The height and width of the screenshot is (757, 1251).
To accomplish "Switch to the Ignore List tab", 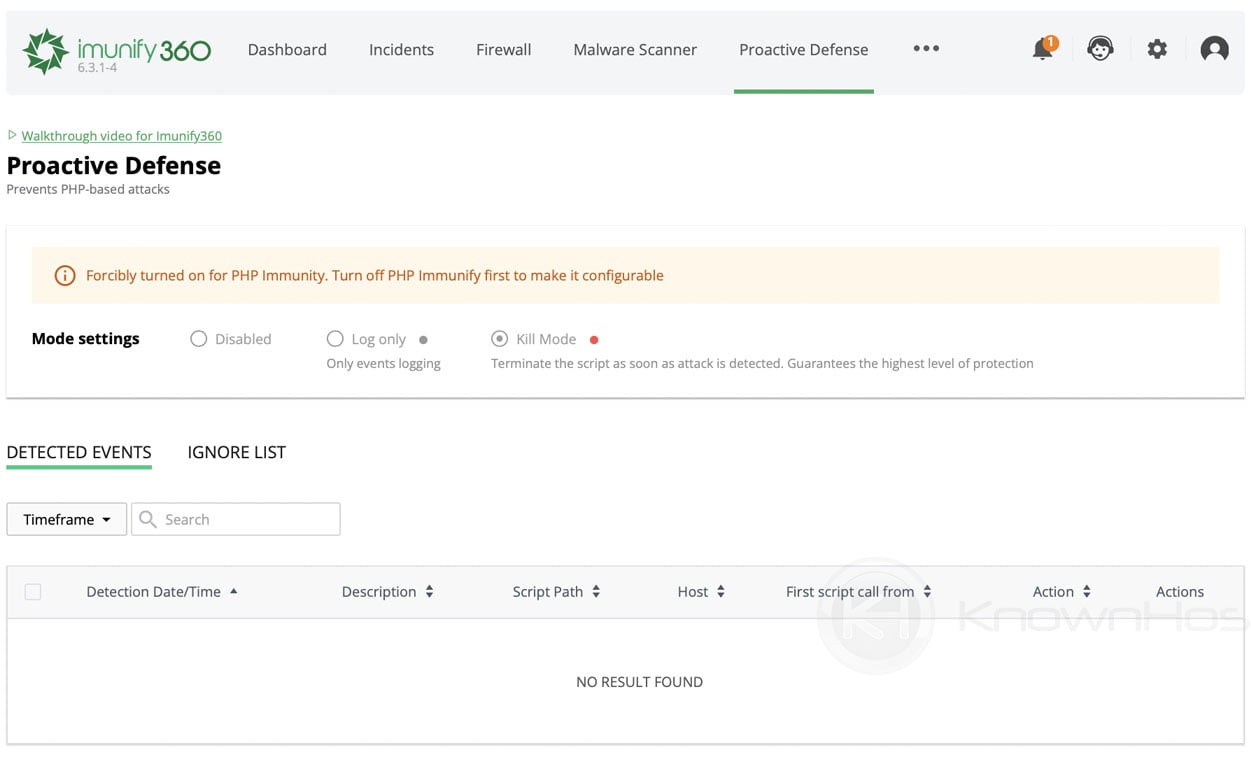I will [236, 452].
